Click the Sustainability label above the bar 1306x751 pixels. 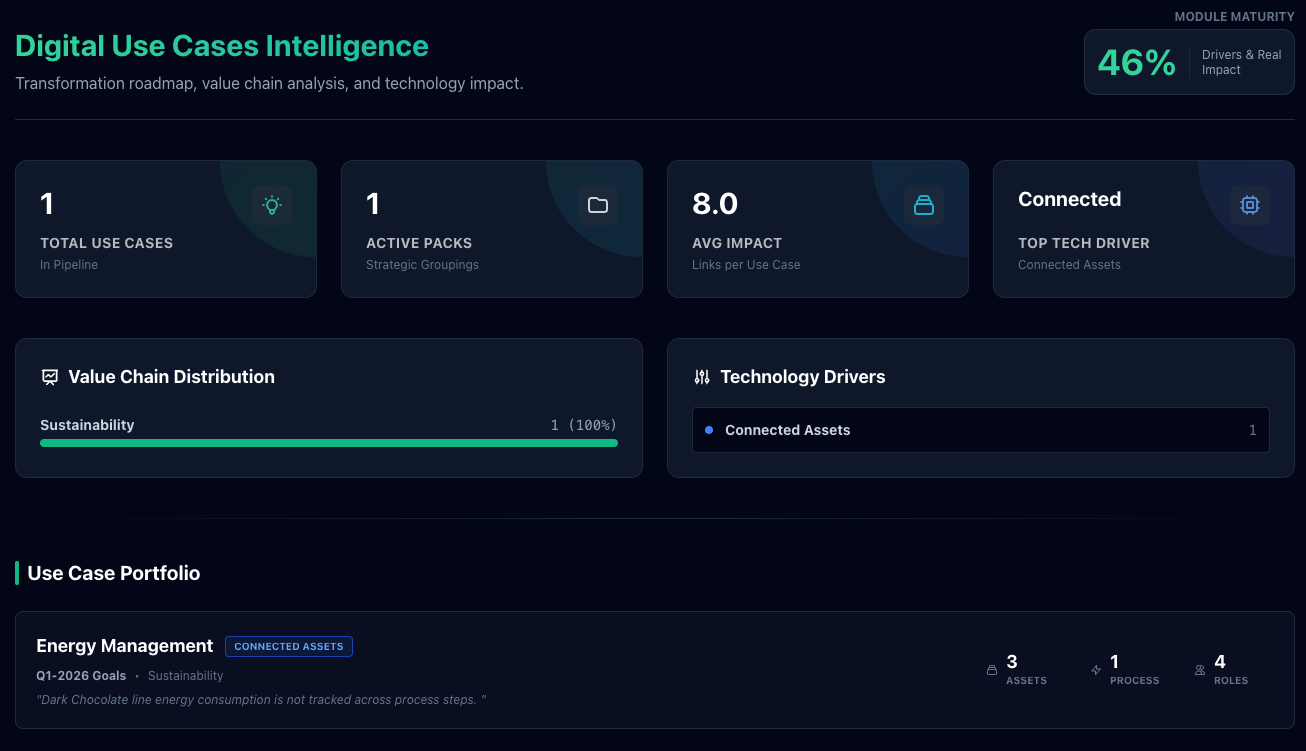point(87,425)
